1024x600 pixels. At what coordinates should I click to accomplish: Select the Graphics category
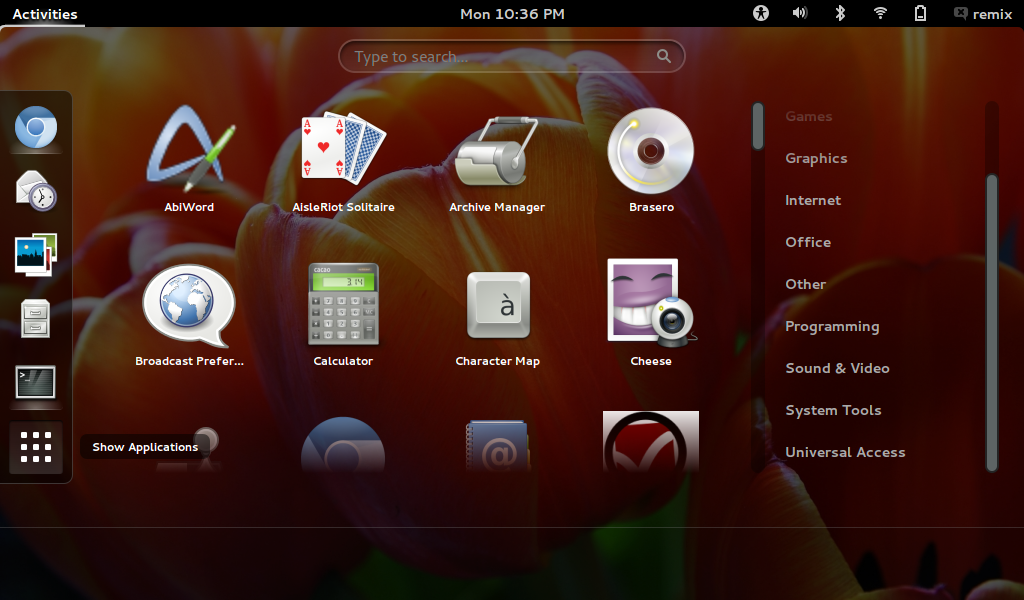(816, 158)
